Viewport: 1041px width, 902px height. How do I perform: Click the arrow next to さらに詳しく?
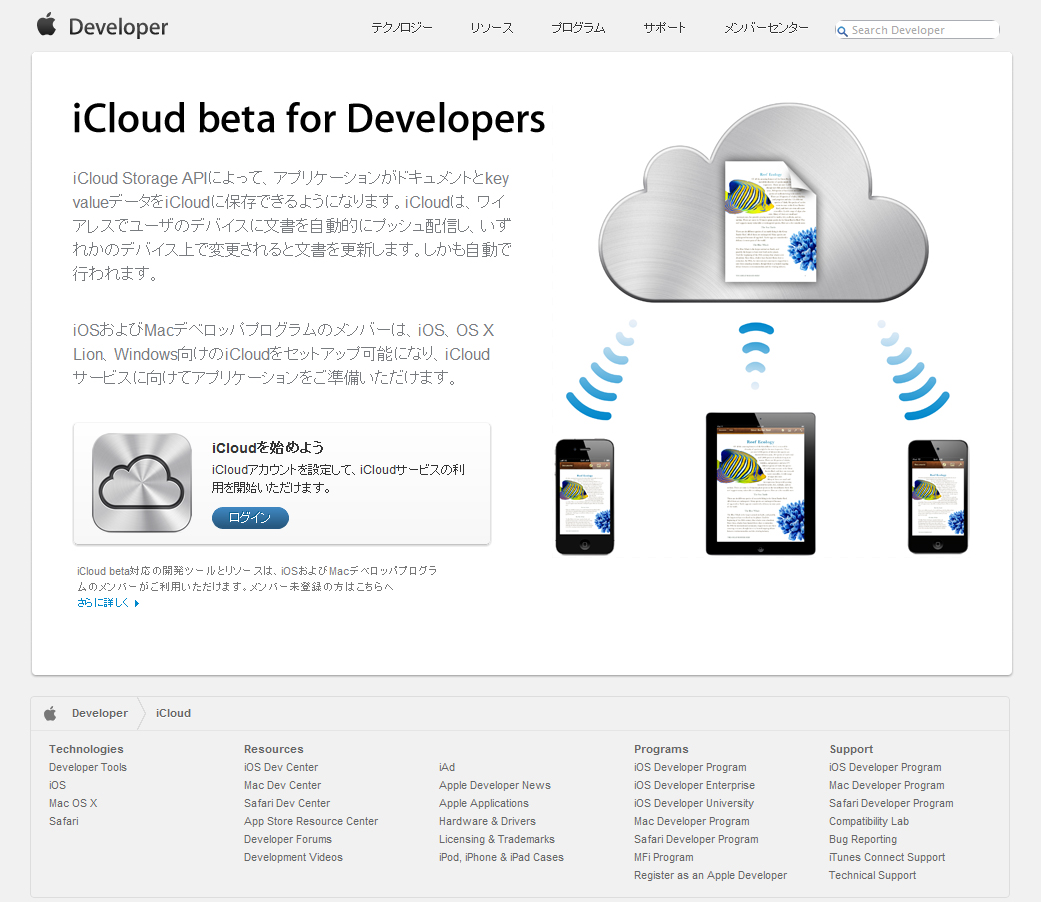pyautogui.click(x=137, y=603)
